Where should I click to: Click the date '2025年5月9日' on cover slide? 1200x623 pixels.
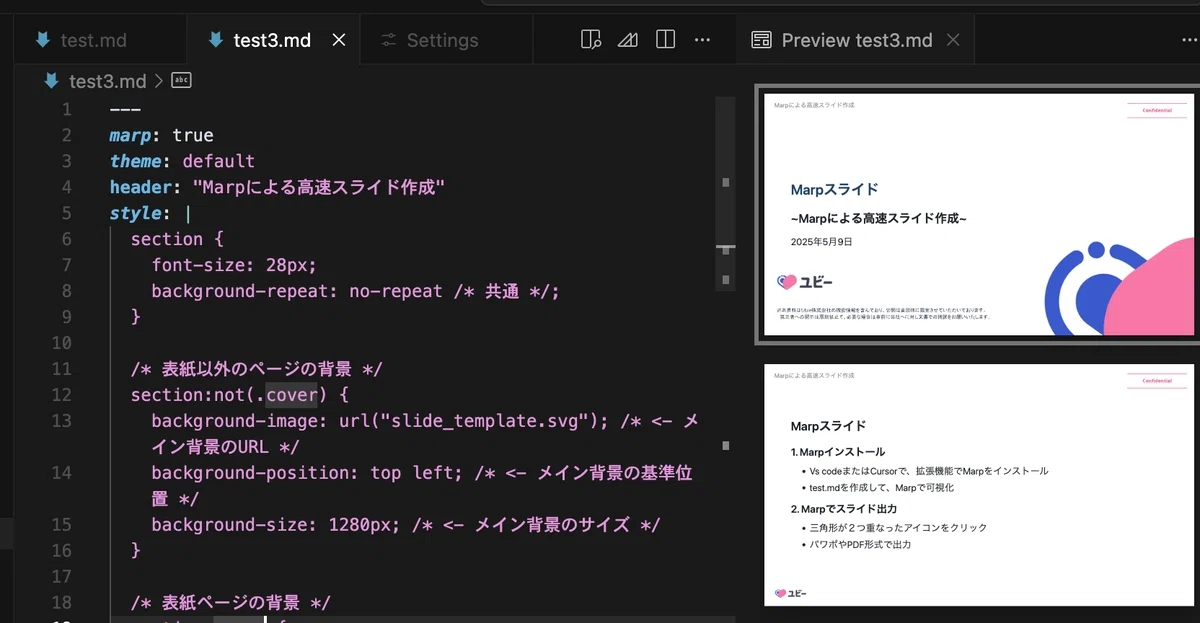[x=821, y=242]
